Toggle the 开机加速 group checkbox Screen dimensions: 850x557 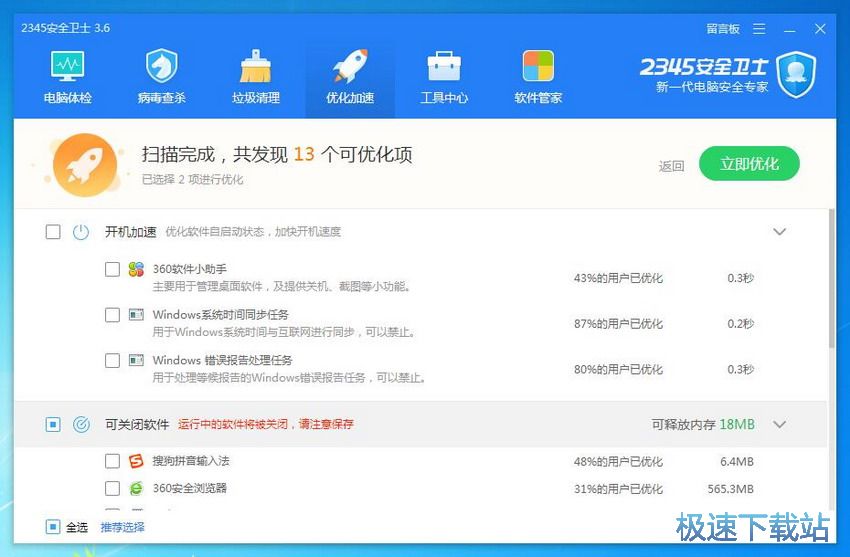pyautogui.click(x=53, y=232)
